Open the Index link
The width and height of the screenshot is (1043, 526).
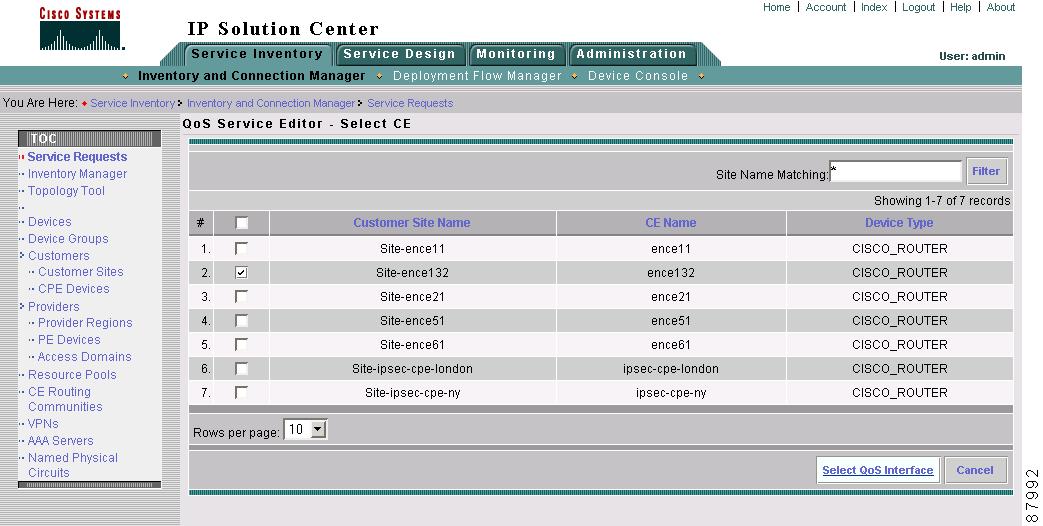coord(873,7)
